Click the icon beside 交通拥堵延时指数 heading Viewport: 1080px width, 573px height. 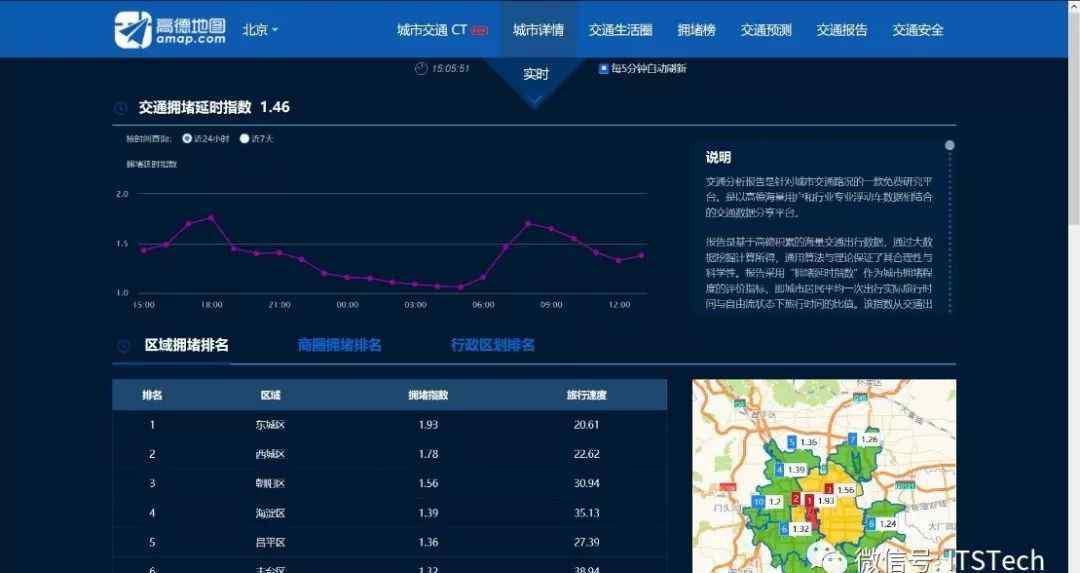121,108
